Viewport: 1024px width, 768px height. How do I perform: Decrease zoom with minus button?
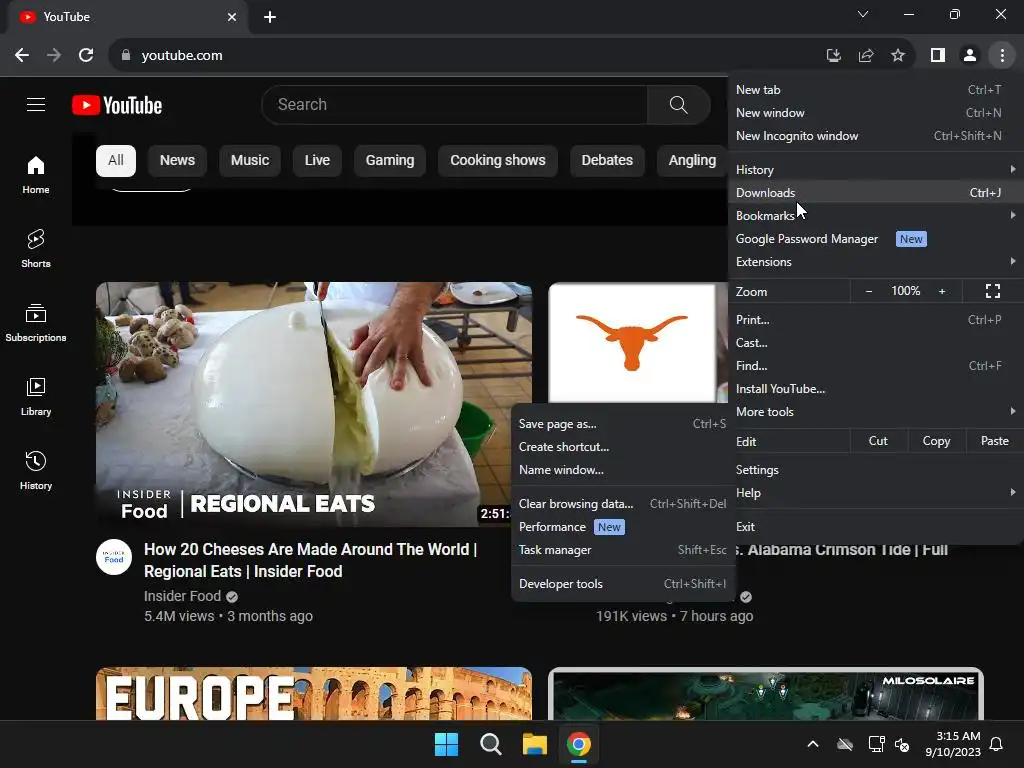pyautogui.click(x=869, y=291)
